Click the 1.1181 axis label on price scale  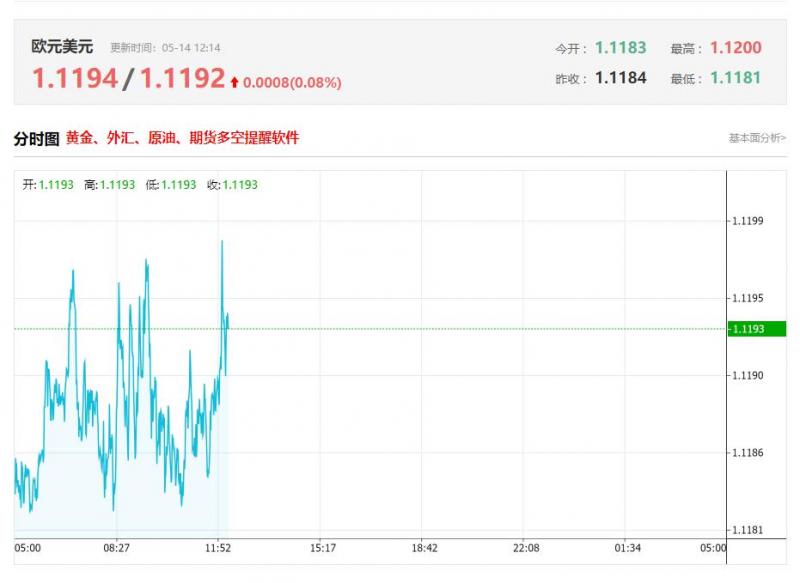coord(747,530)
